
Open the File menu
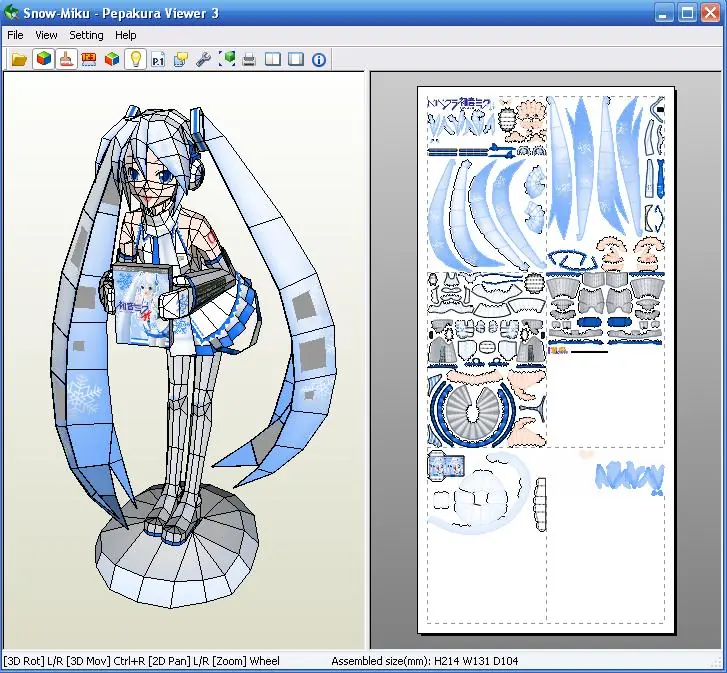coord(15,35)
